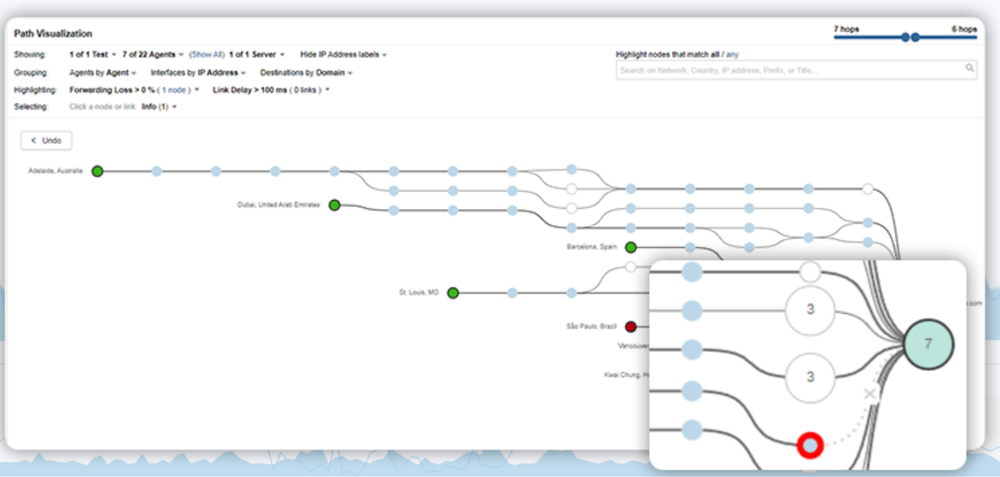
Task: Select the Barcelona, Spain agent node
Action: pos(631,247)
